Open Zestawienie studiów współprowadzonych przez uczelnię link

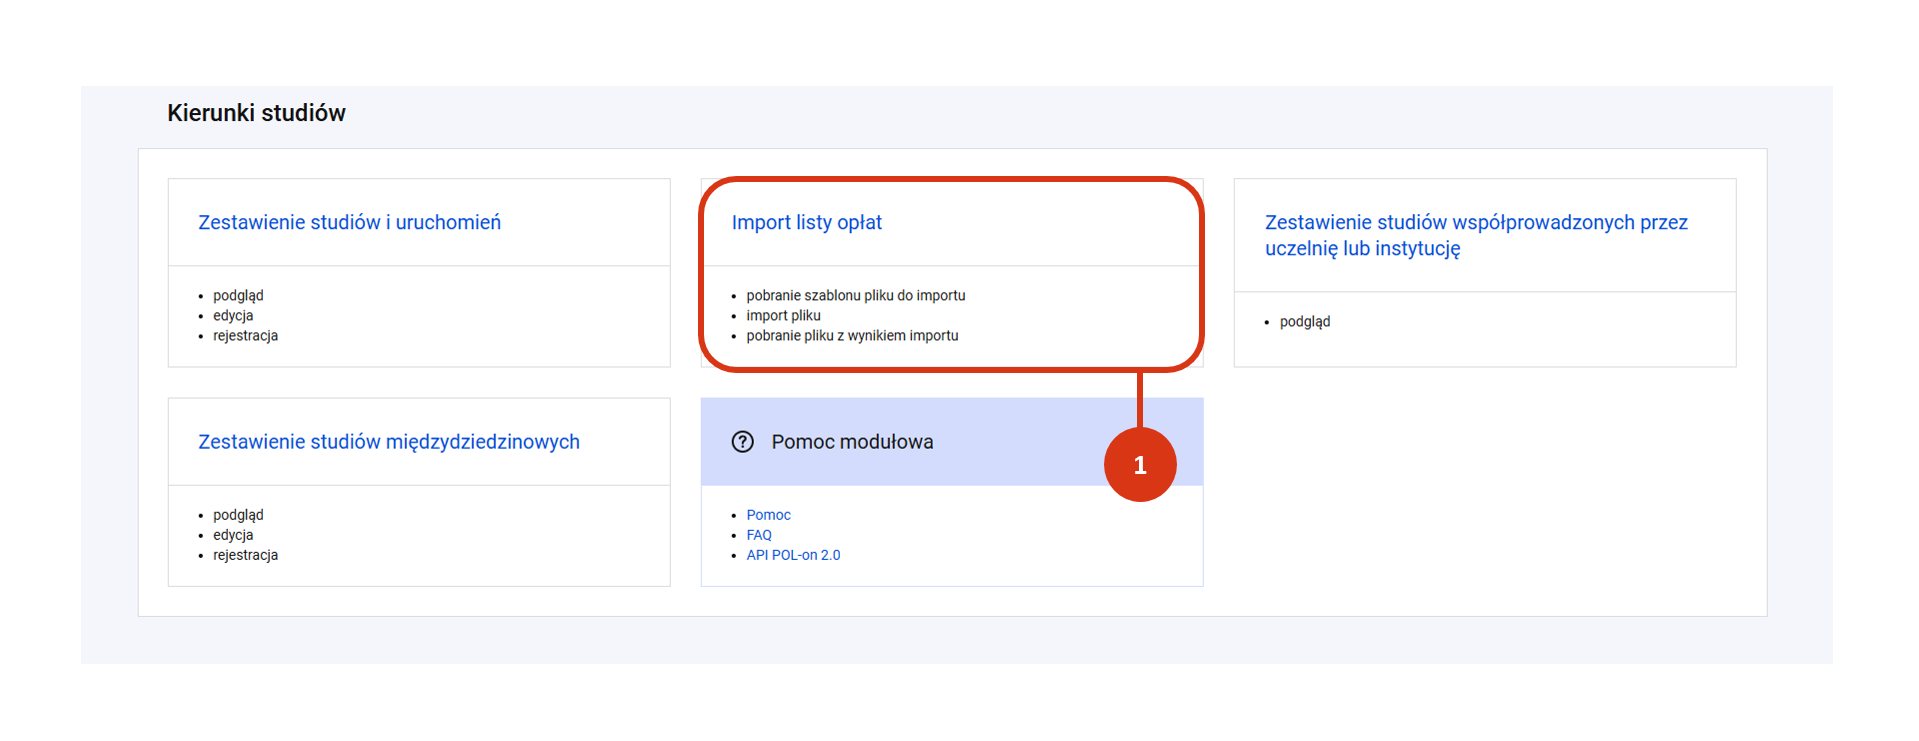tap(1476, 235)
